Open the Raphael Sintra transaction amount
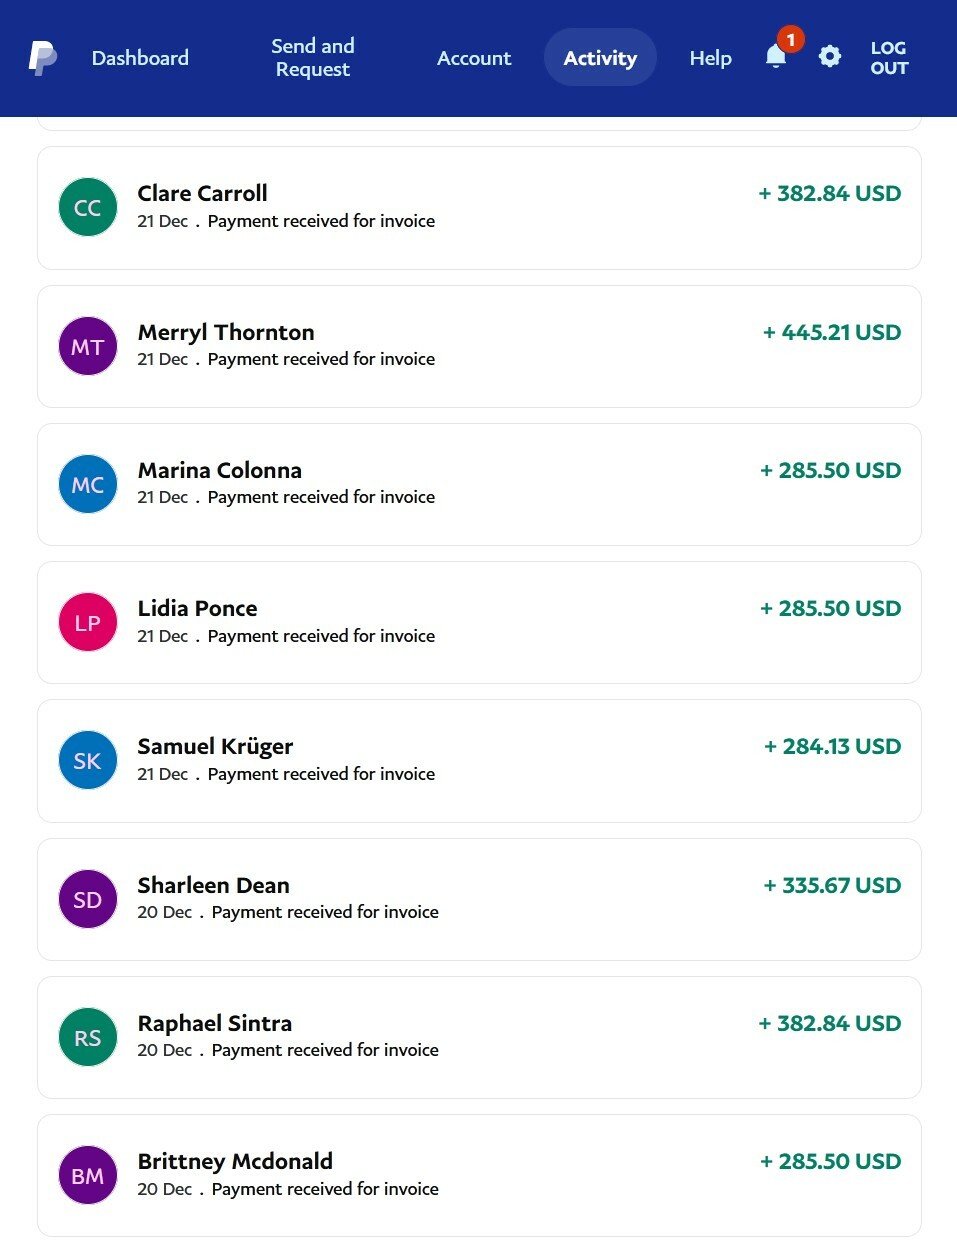Viewport: 957px width, 1250px height. coord(830,1023)
